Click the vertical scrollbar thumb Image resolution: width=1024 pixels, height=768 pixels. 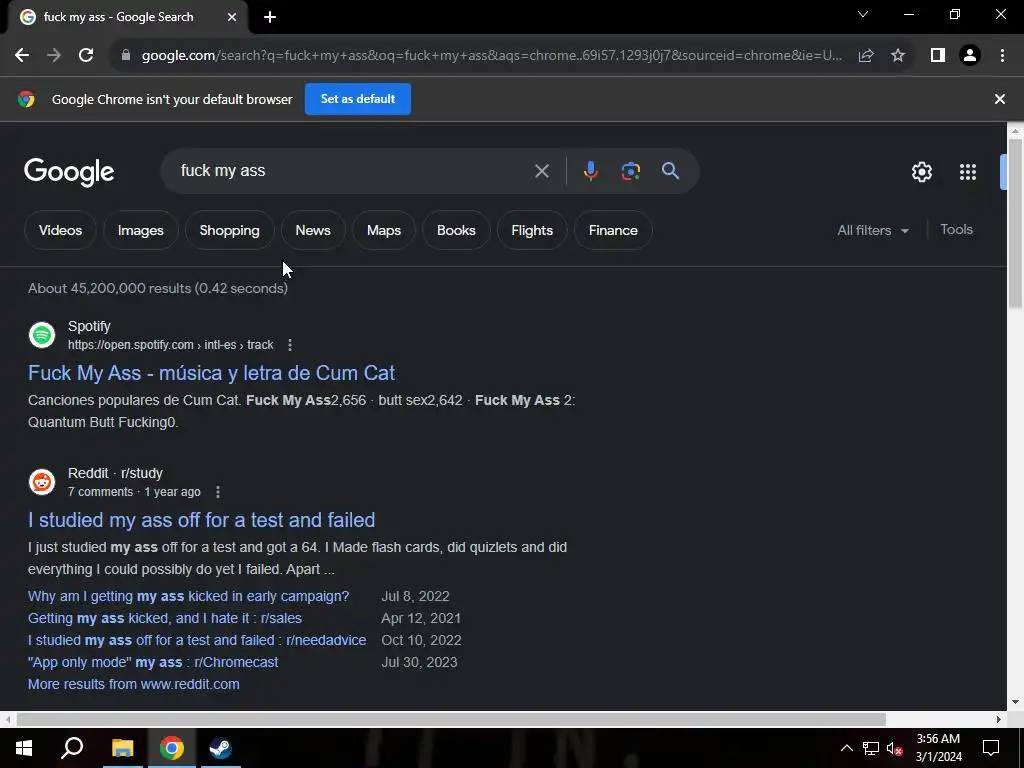coord(1015,222)
